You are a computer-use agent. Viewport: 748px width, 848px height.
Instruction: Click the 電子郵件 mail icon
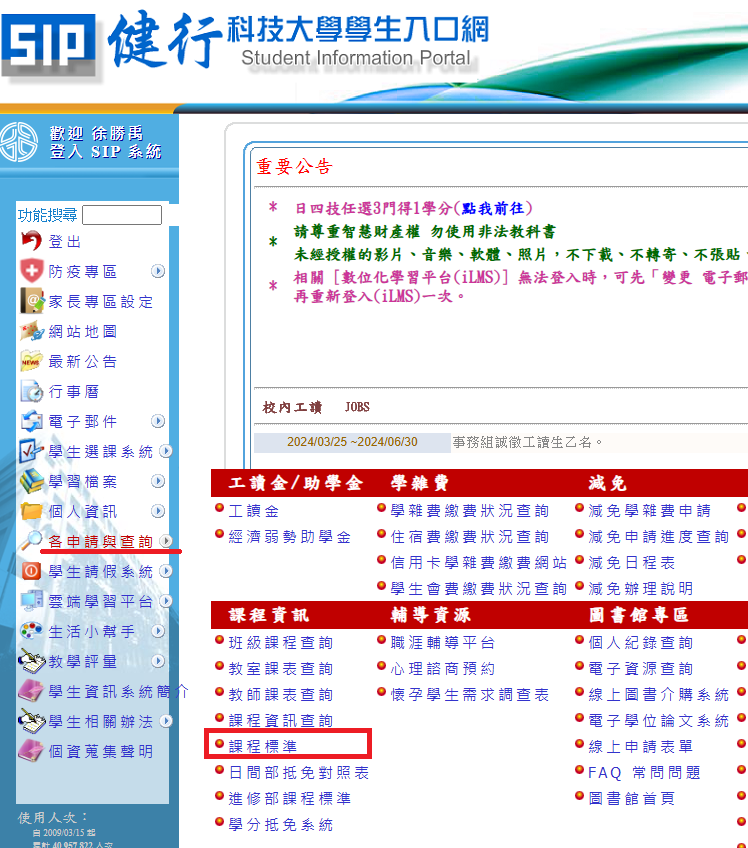point(31,421)
